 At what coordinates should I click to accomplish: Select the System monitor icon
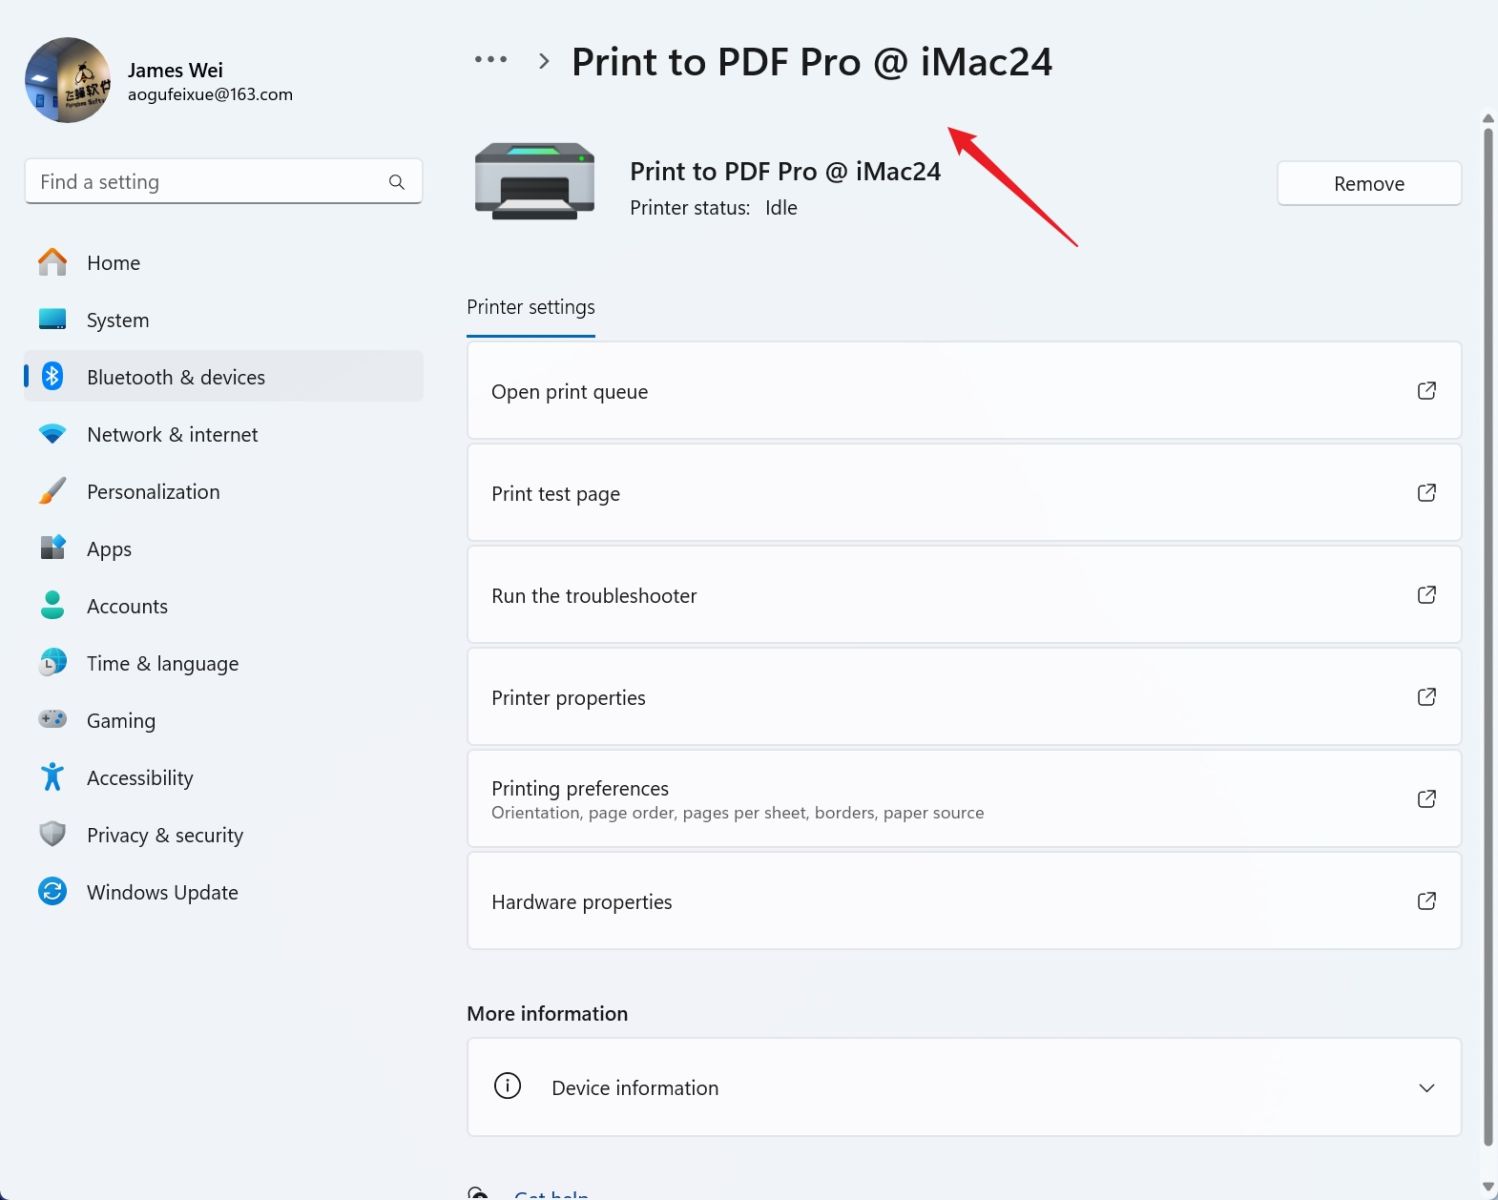[x=52, y=319]
